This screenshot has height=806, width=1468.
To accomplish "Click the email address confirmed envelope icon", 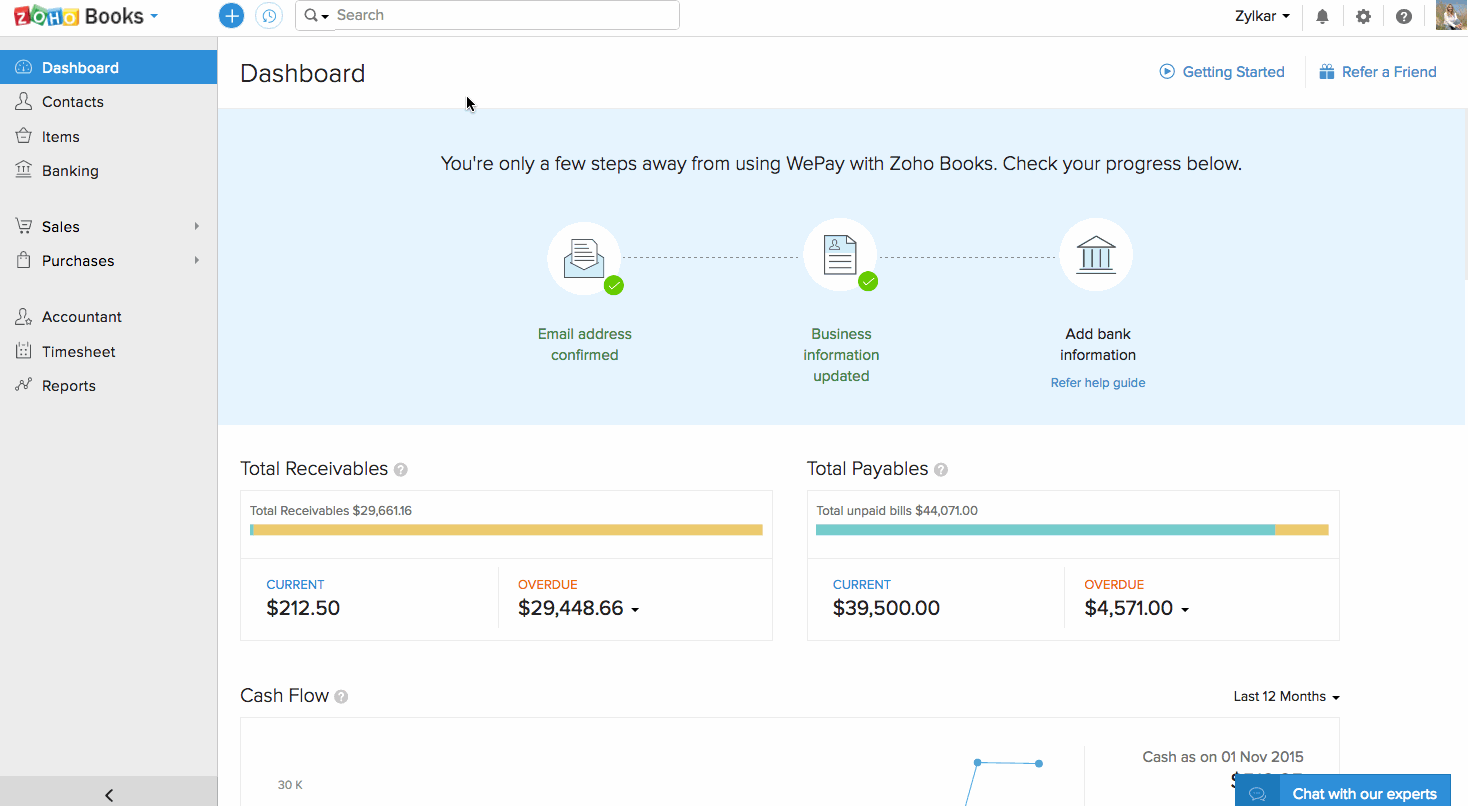I will coord(584,257).
